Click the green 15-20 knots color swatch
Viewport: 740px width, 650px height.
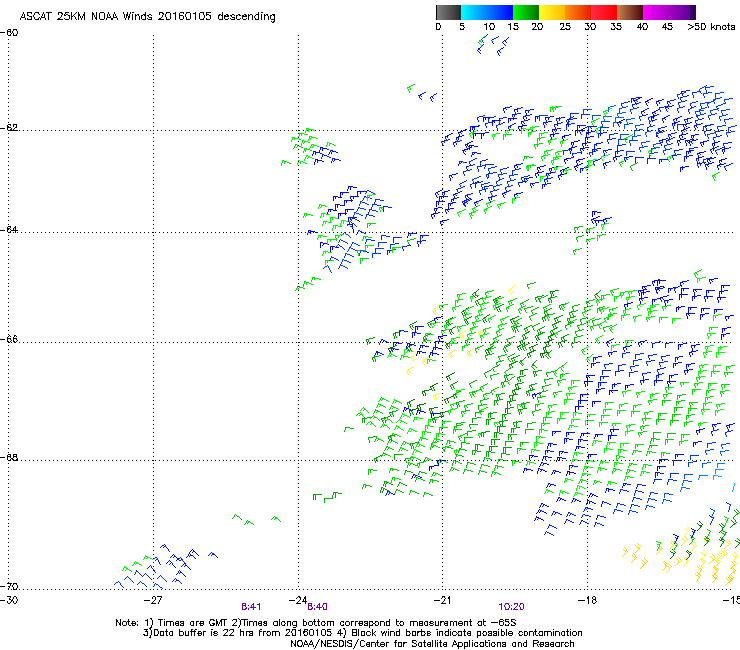point(526,12)
